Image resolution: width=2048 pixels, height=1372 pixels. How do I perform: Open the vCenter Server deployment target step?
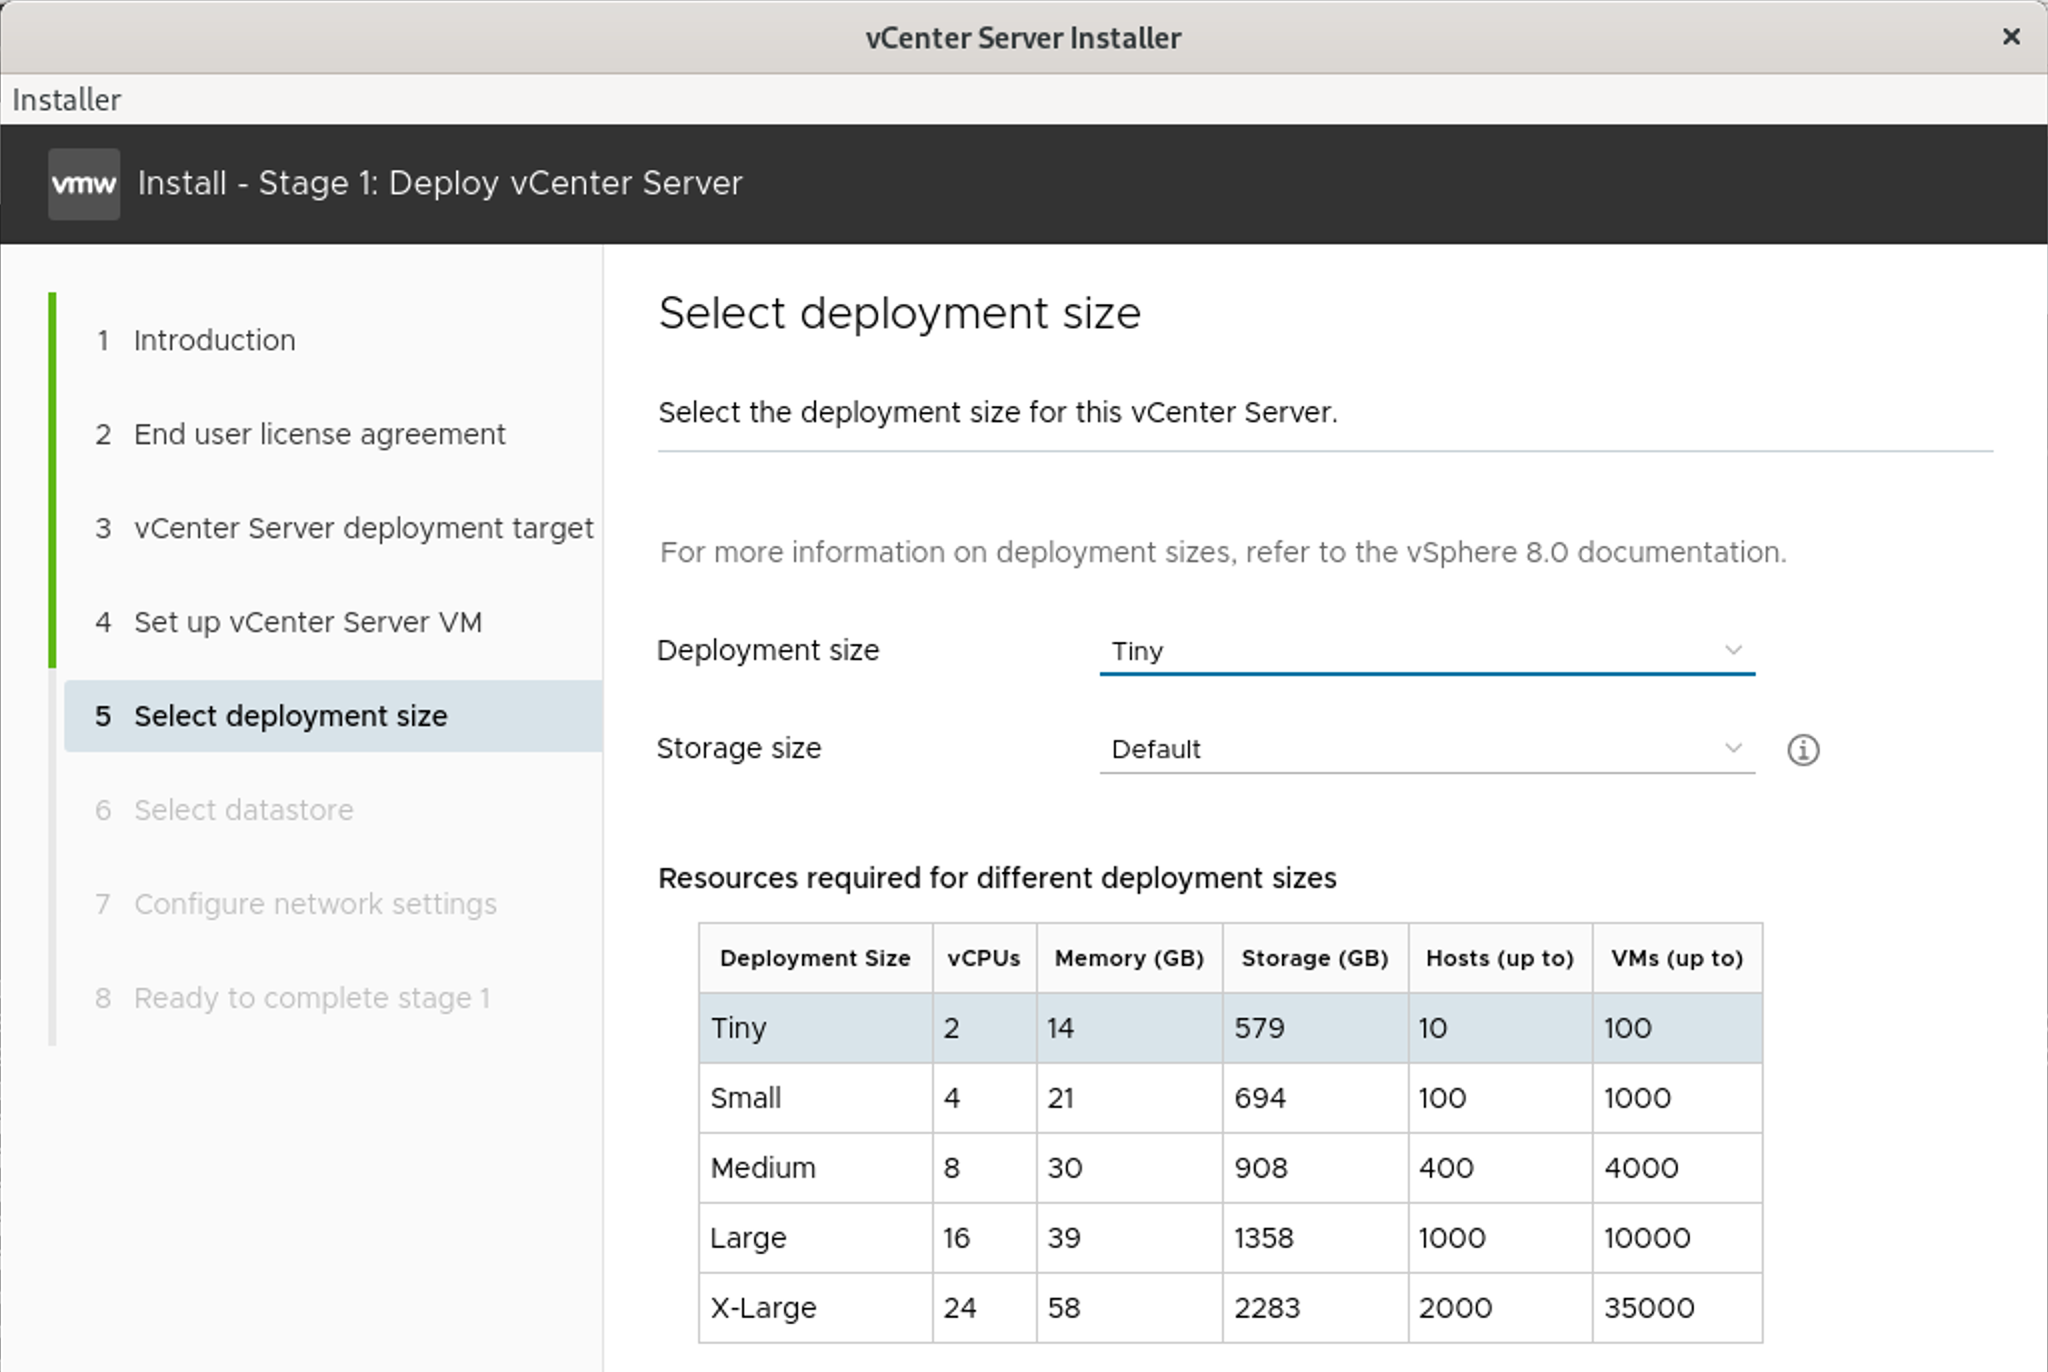click(363, 528)
